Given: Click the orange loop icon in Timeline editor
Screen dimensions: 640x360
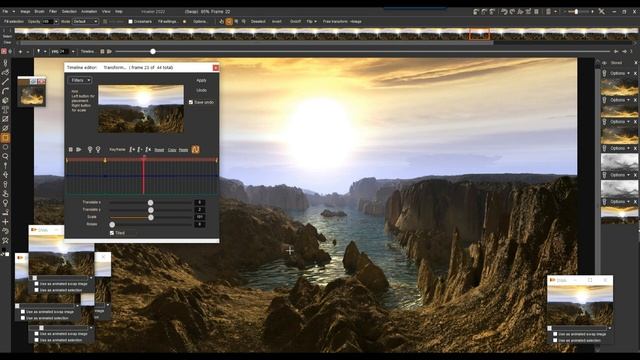Looking at the screenshot, I should 196,150.
